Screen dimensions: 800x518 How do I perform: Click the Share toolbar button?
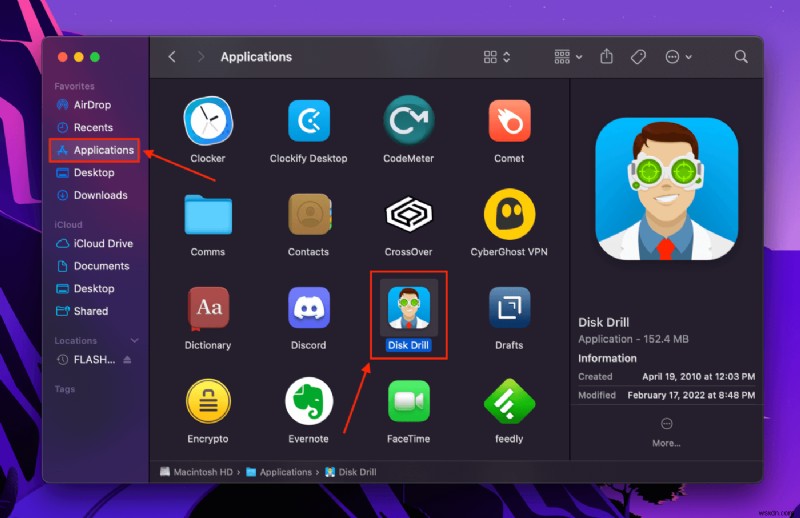(x=606, y=56)
